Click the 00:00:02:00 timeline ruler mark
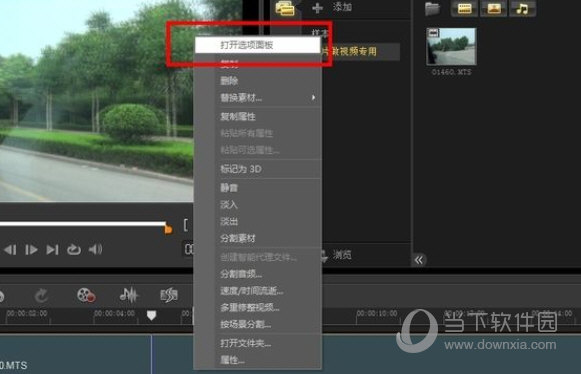581x374 pixels. (x=27, y=313)
